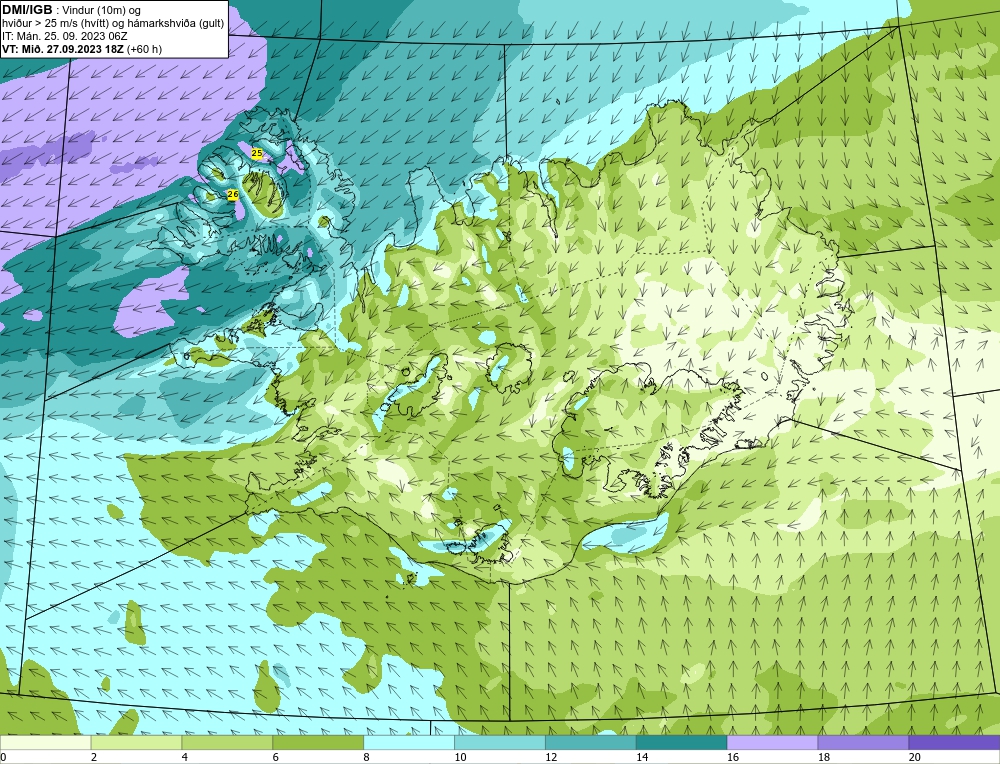Select the lavender 16–18 m/s swatch

[x=772, y=742]
